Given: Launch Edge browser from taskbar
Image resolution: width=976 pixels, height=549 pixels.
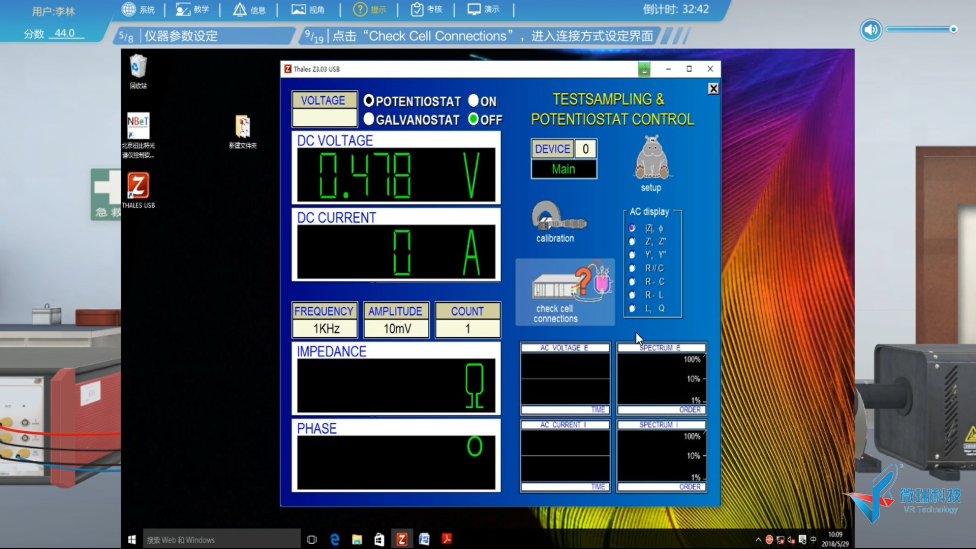Looking at the screenshot, I should (335, 540).
